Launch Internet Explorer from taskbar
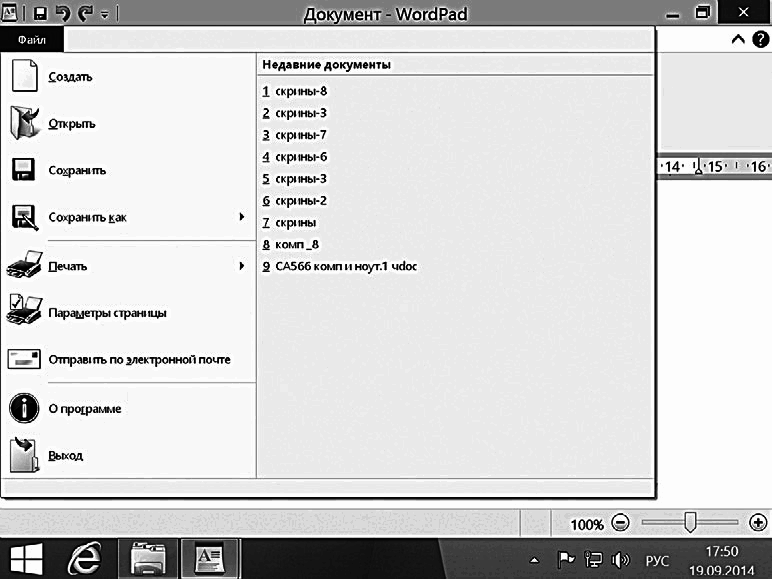 coord(85,558)
